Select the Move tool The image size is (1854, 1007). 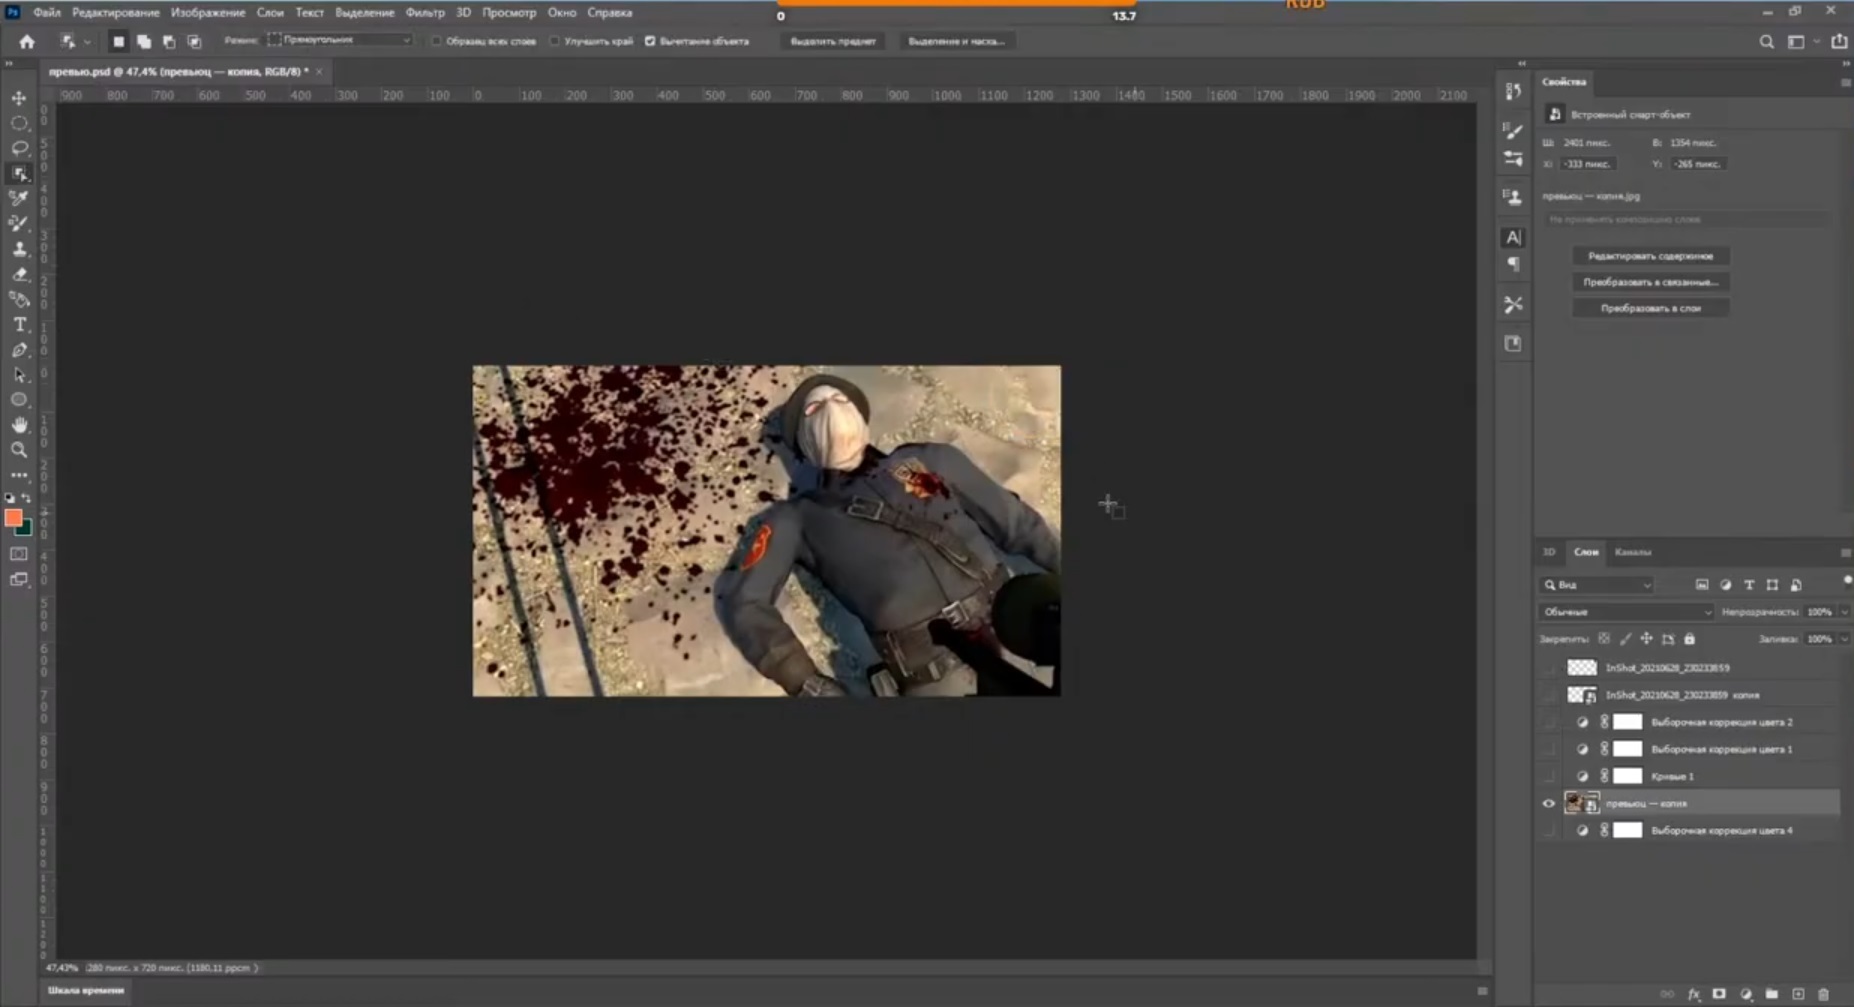coord(19,98)
